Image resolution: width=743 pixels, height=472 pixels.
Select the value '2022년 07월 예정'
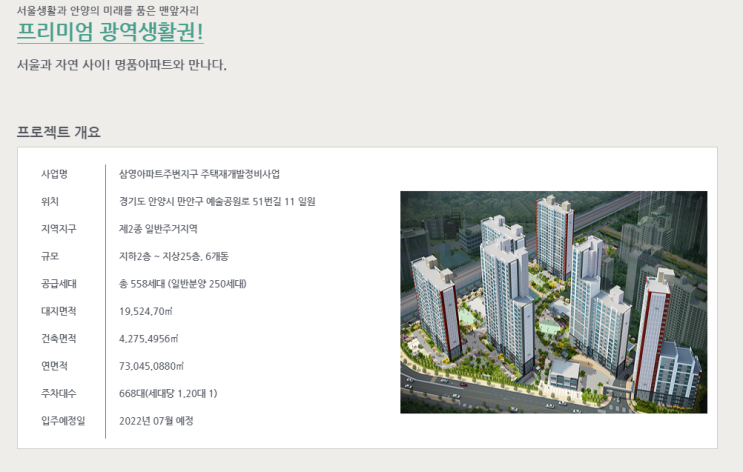pos(156,421)
